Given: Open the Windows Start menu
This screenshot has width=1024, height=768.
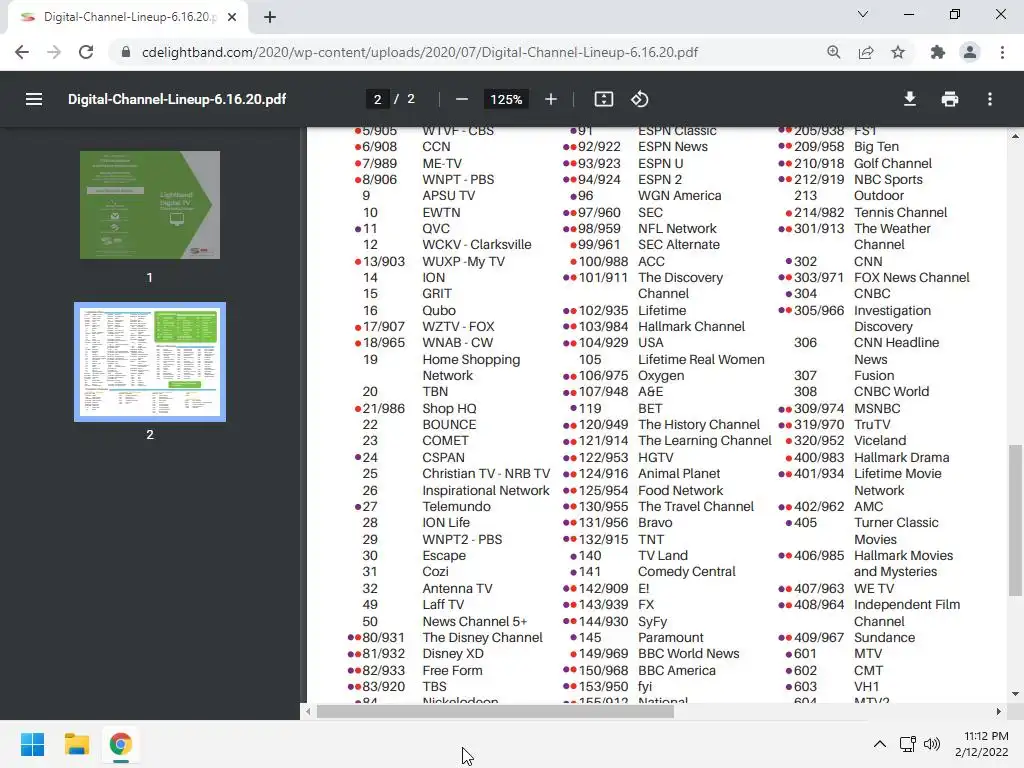Looking at the screenshot, I should pos(32,744).
